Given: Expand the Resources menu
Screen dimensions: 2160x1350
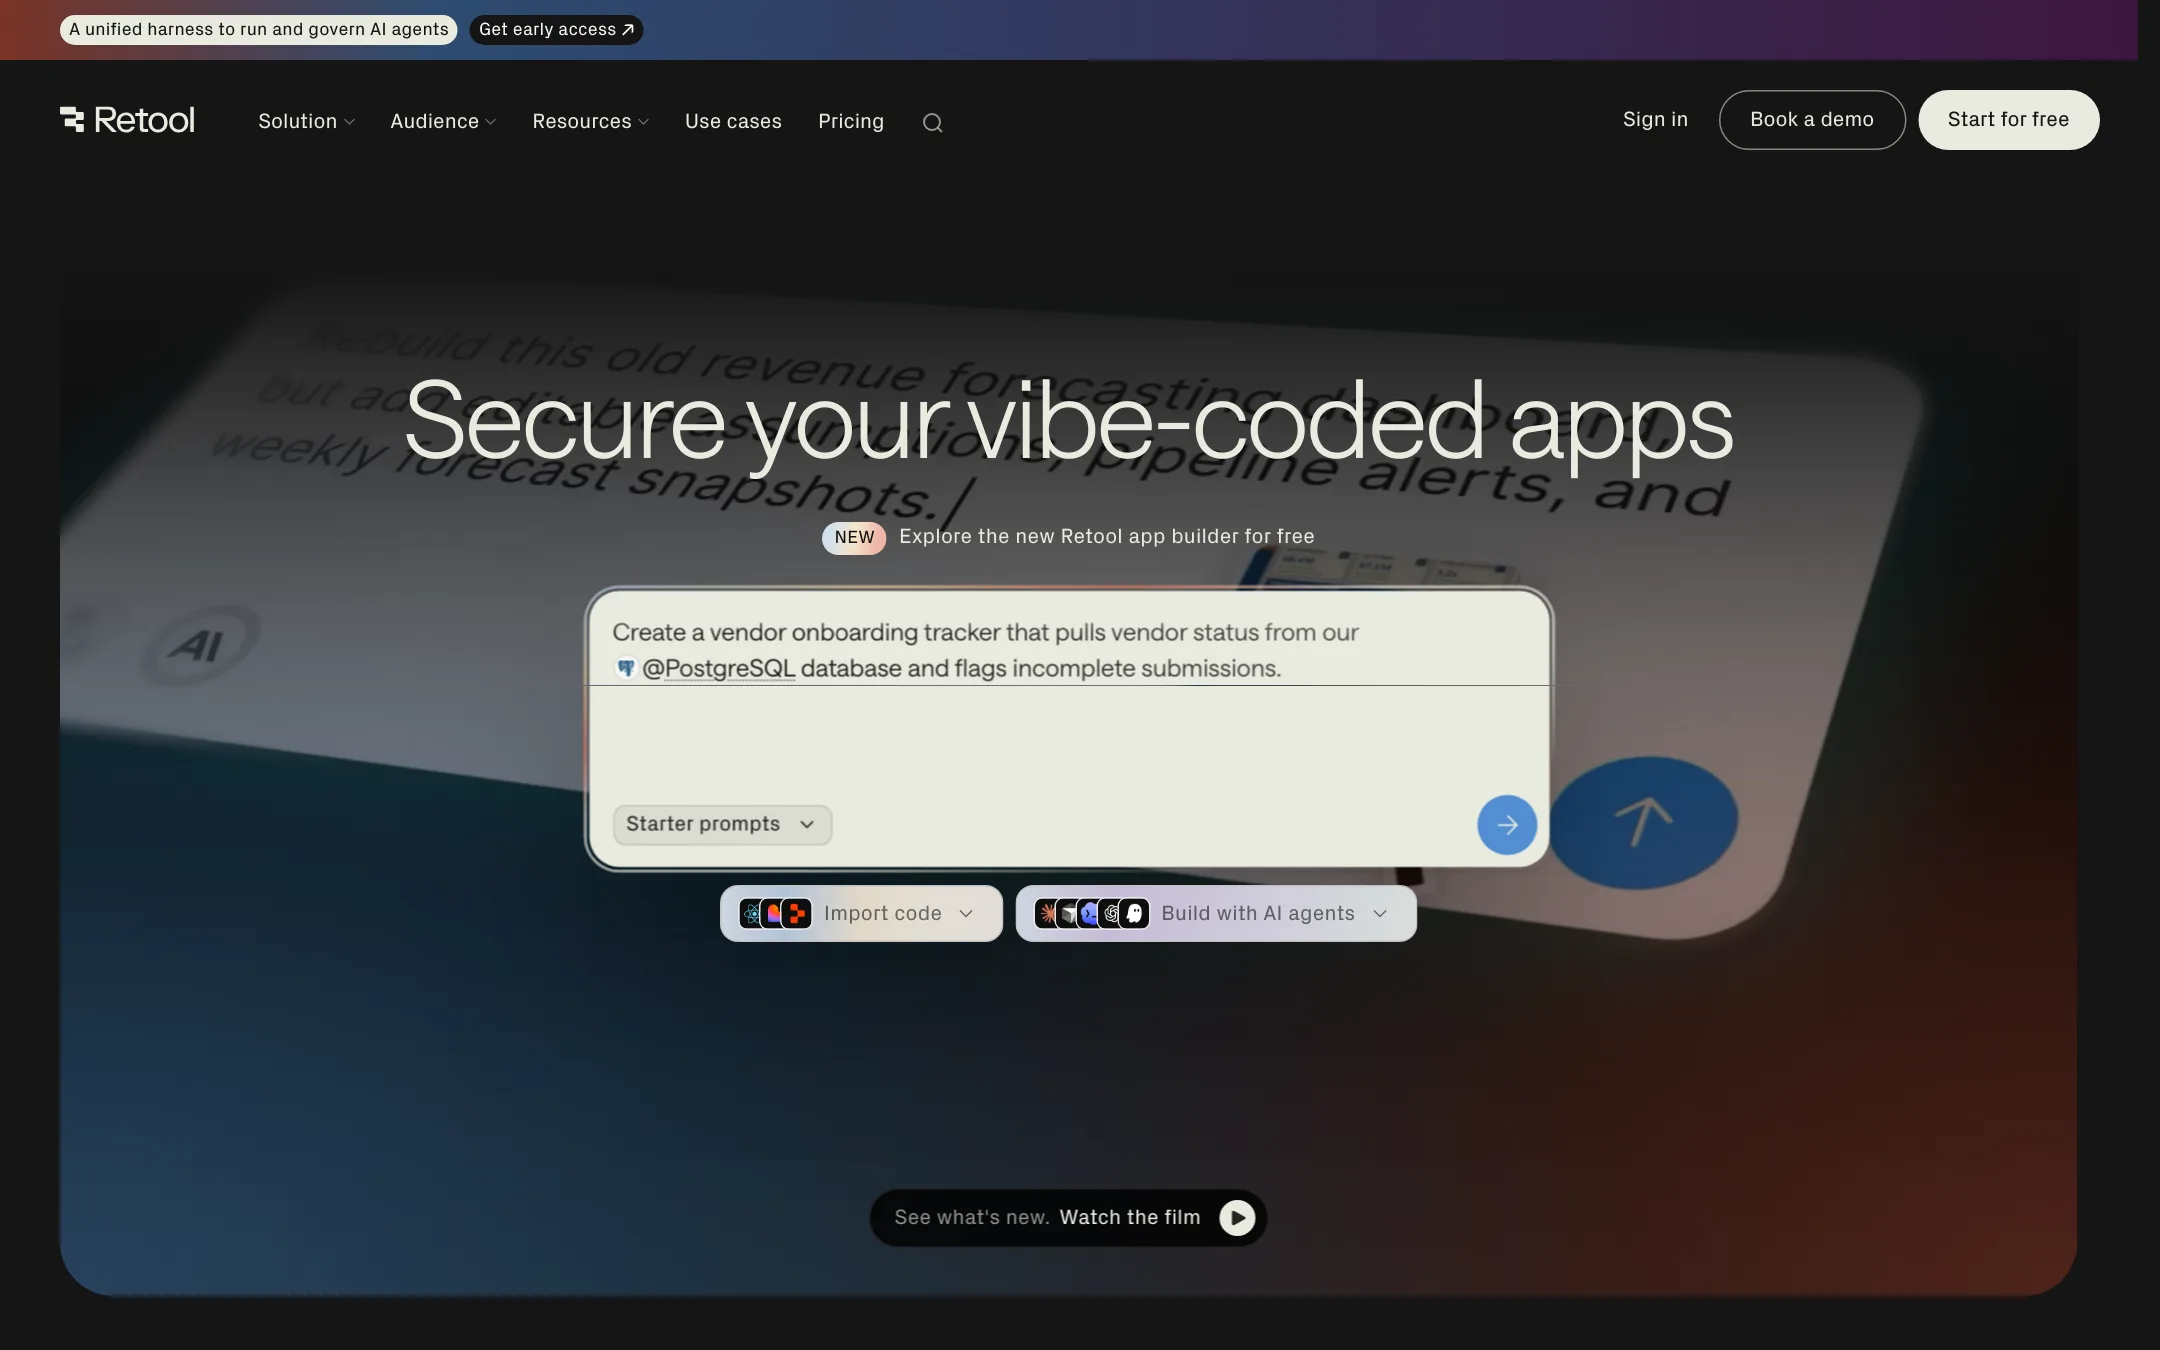Looking at the screenshot, I should click(x=590, y=121).
